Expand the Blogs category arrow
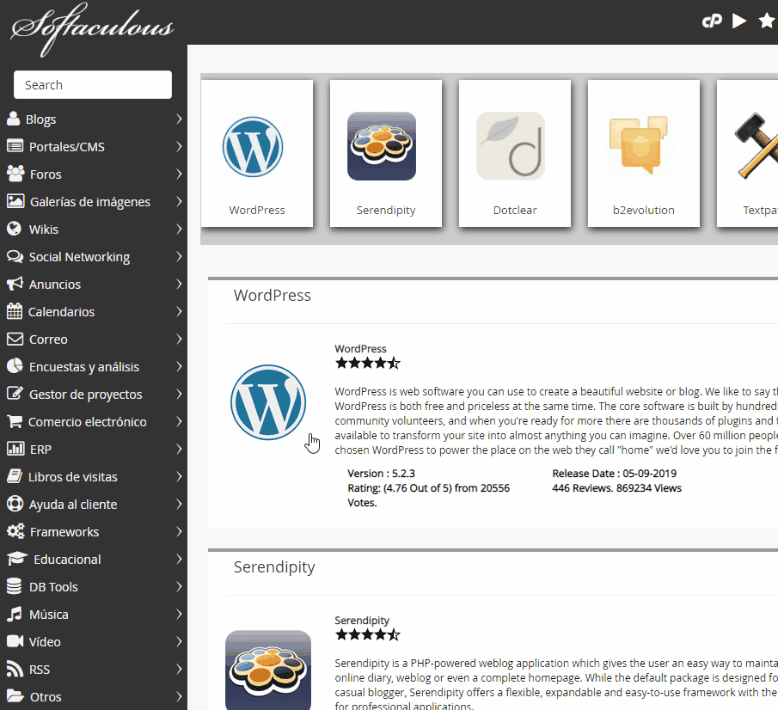This screenshot has width=778, height=710. point(178,119)
